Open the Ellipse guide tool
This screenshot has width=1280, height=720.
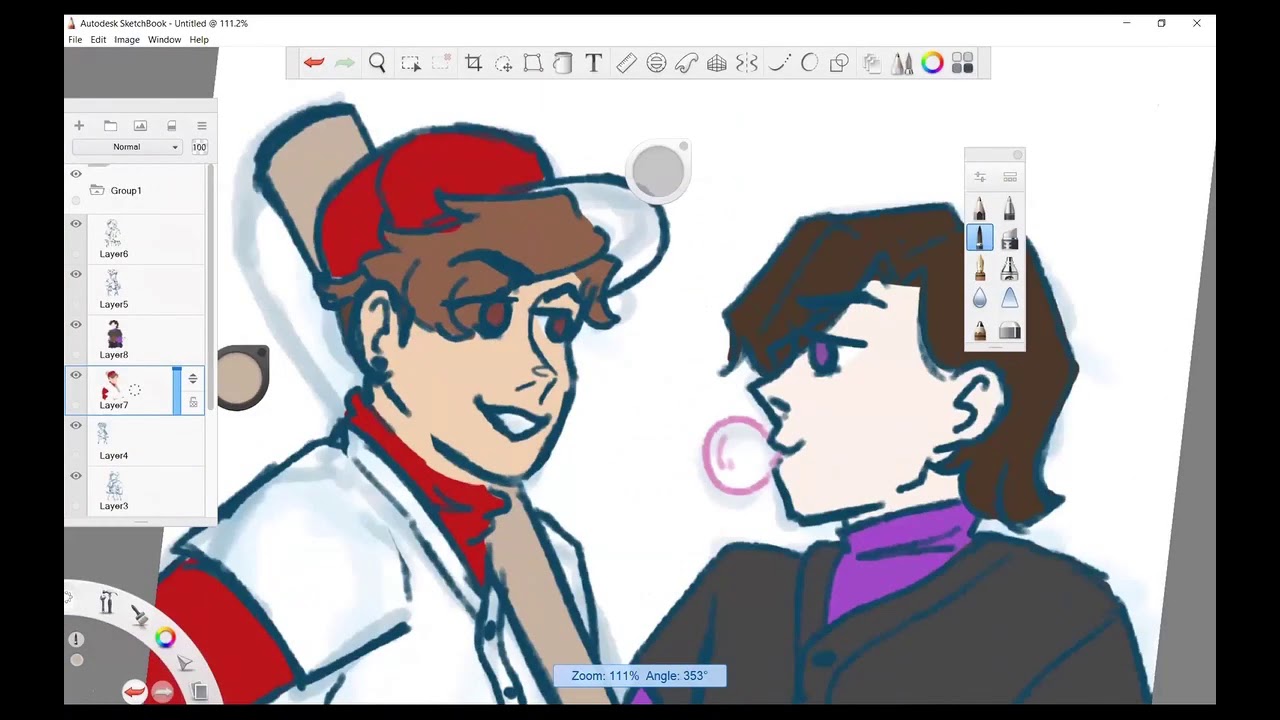coord(656,63)
